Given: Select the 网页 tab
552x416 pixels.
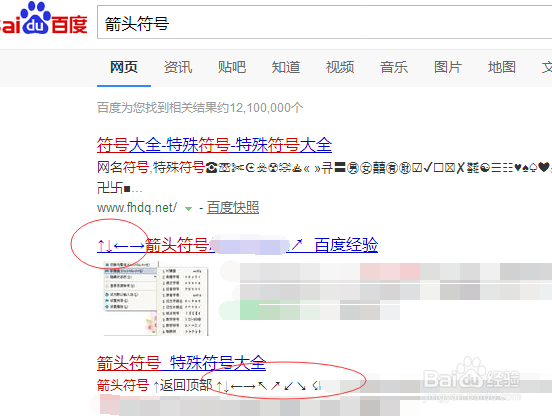Looking at the screenshot, I should (x=124, y=67).
